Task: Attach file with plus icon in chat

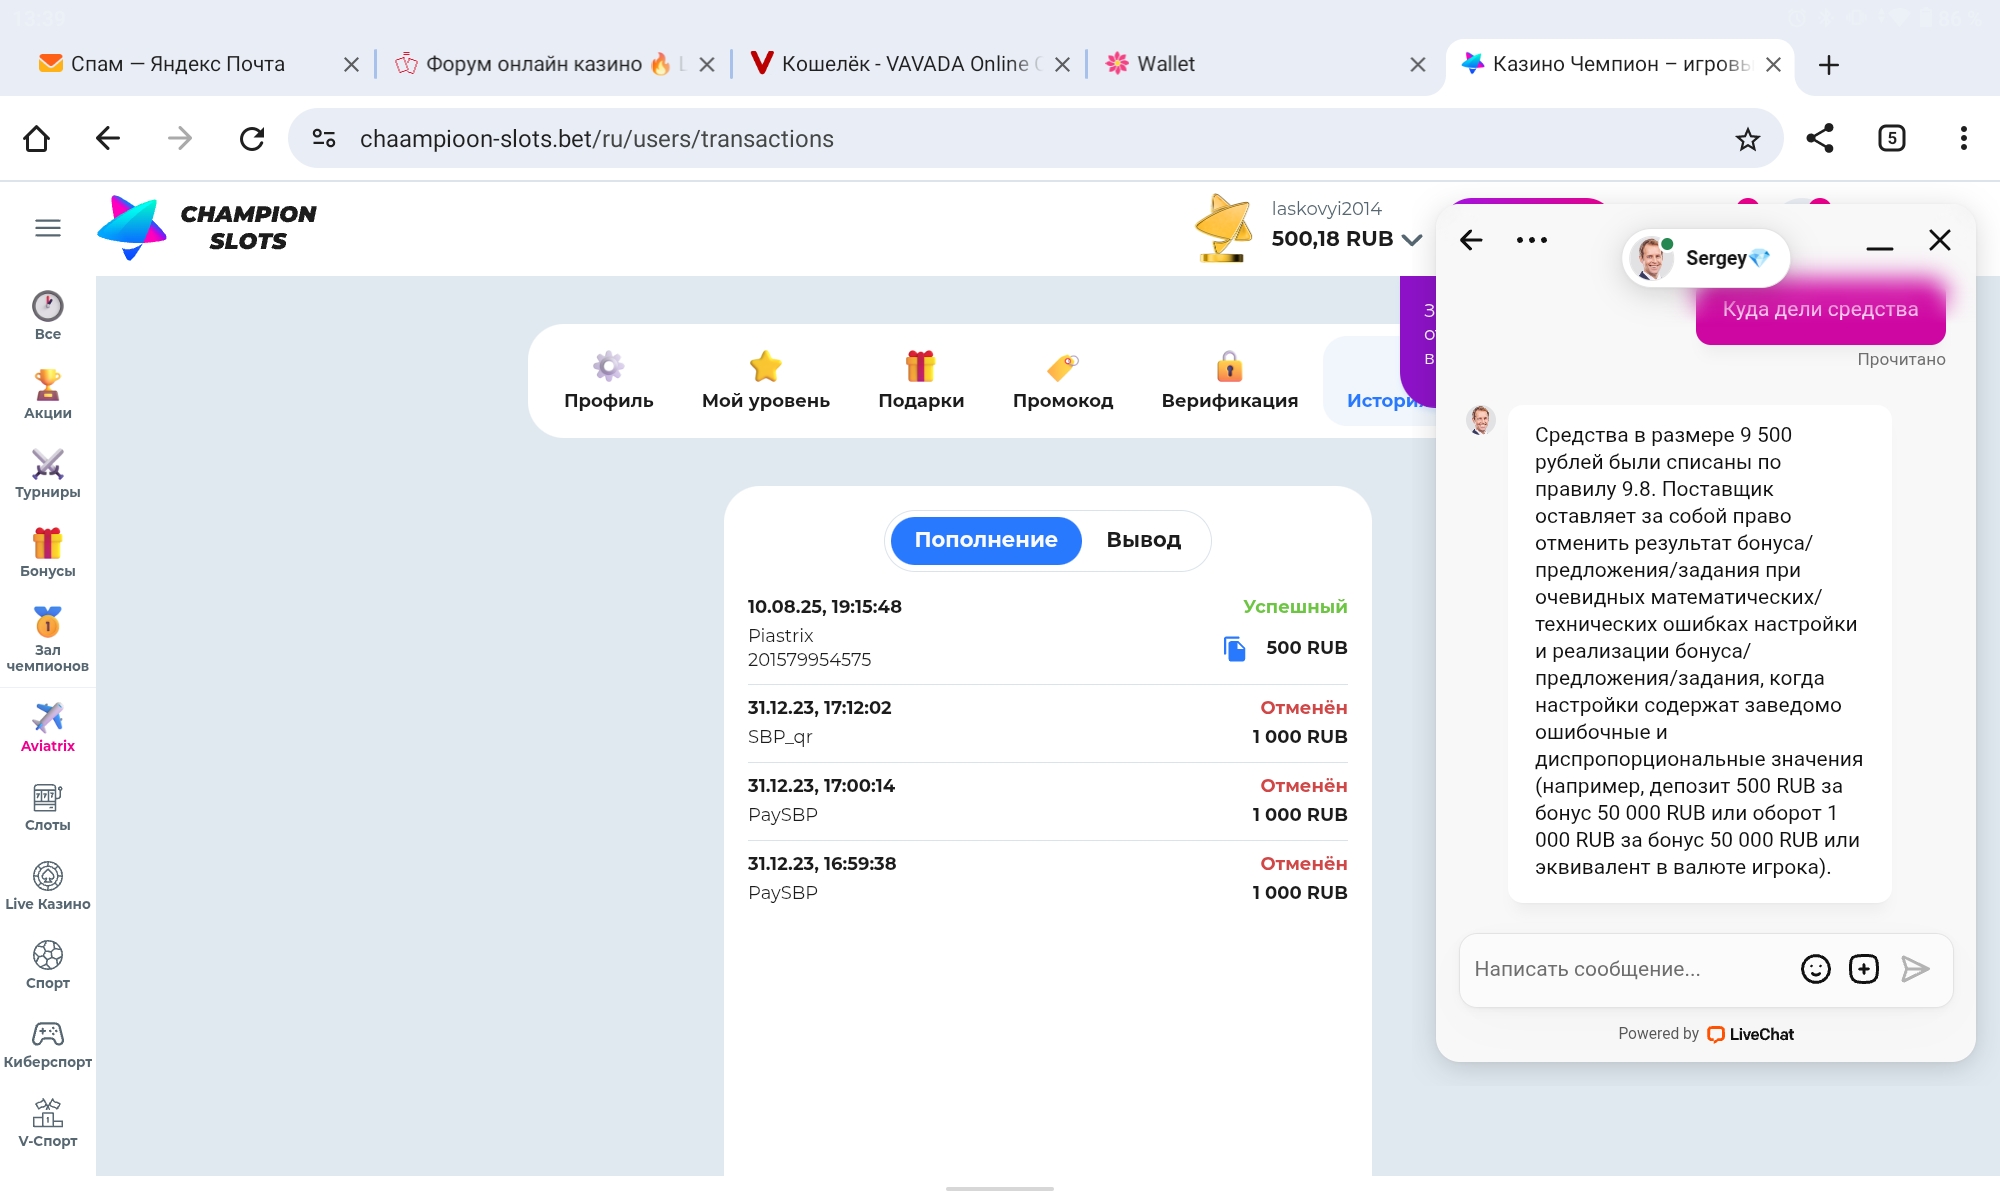Action: pyautogui.click(x=1864, y=969)
